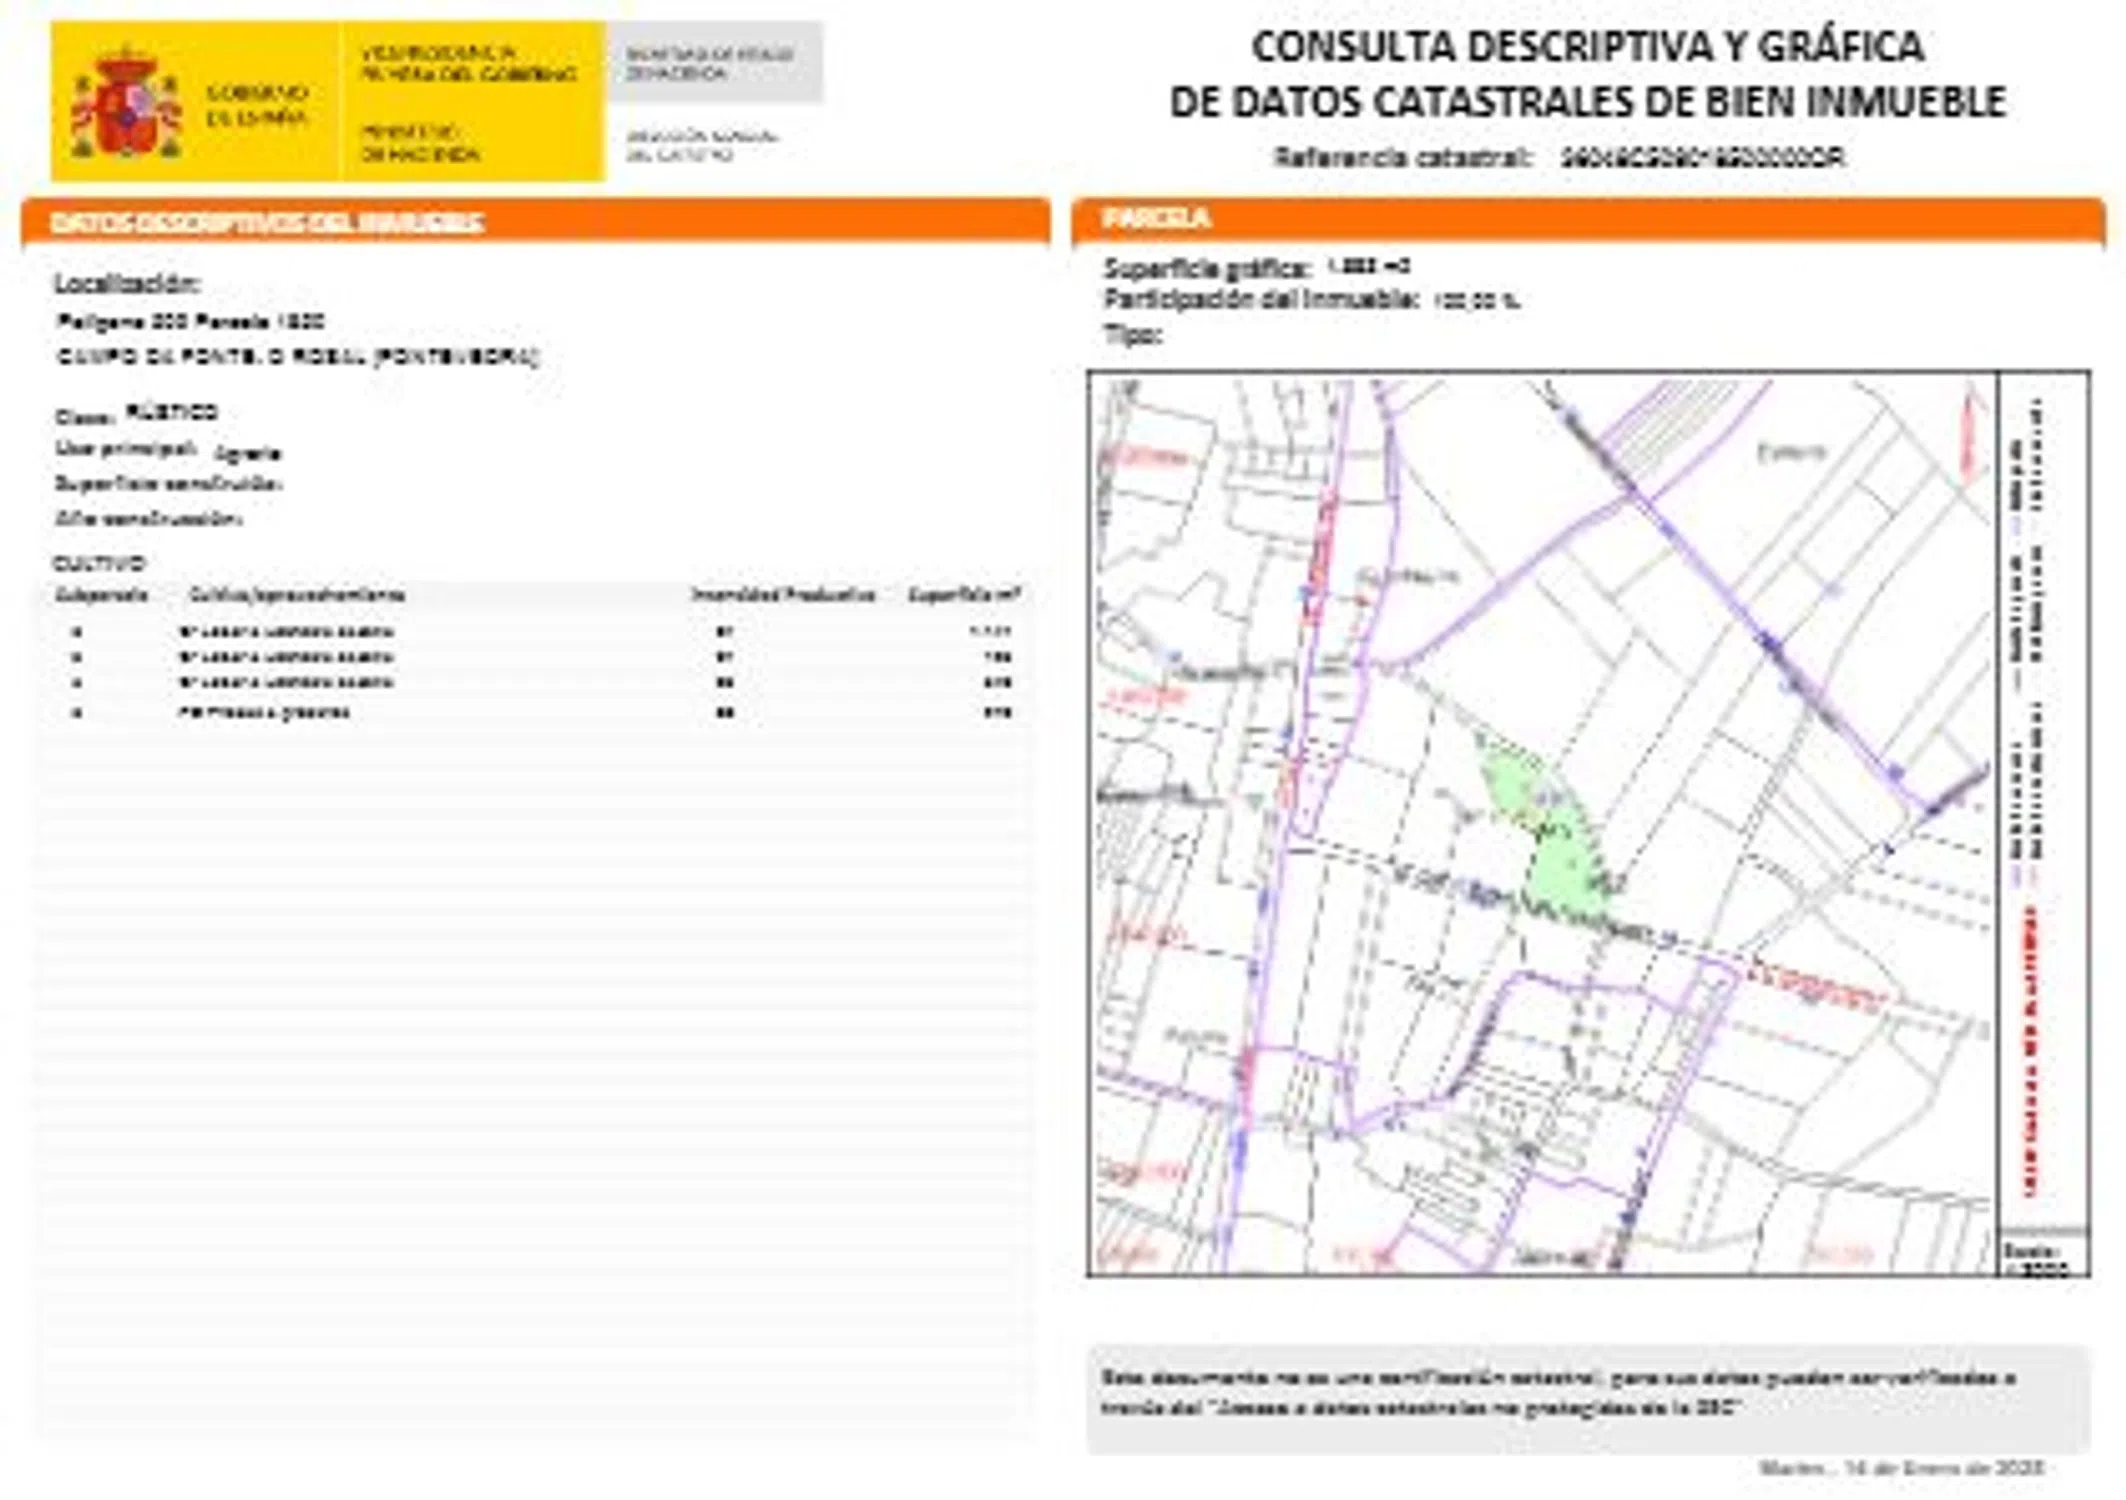Click the Escala box below the legend
The image size is (2126, 1500).
[2042, 1256]
